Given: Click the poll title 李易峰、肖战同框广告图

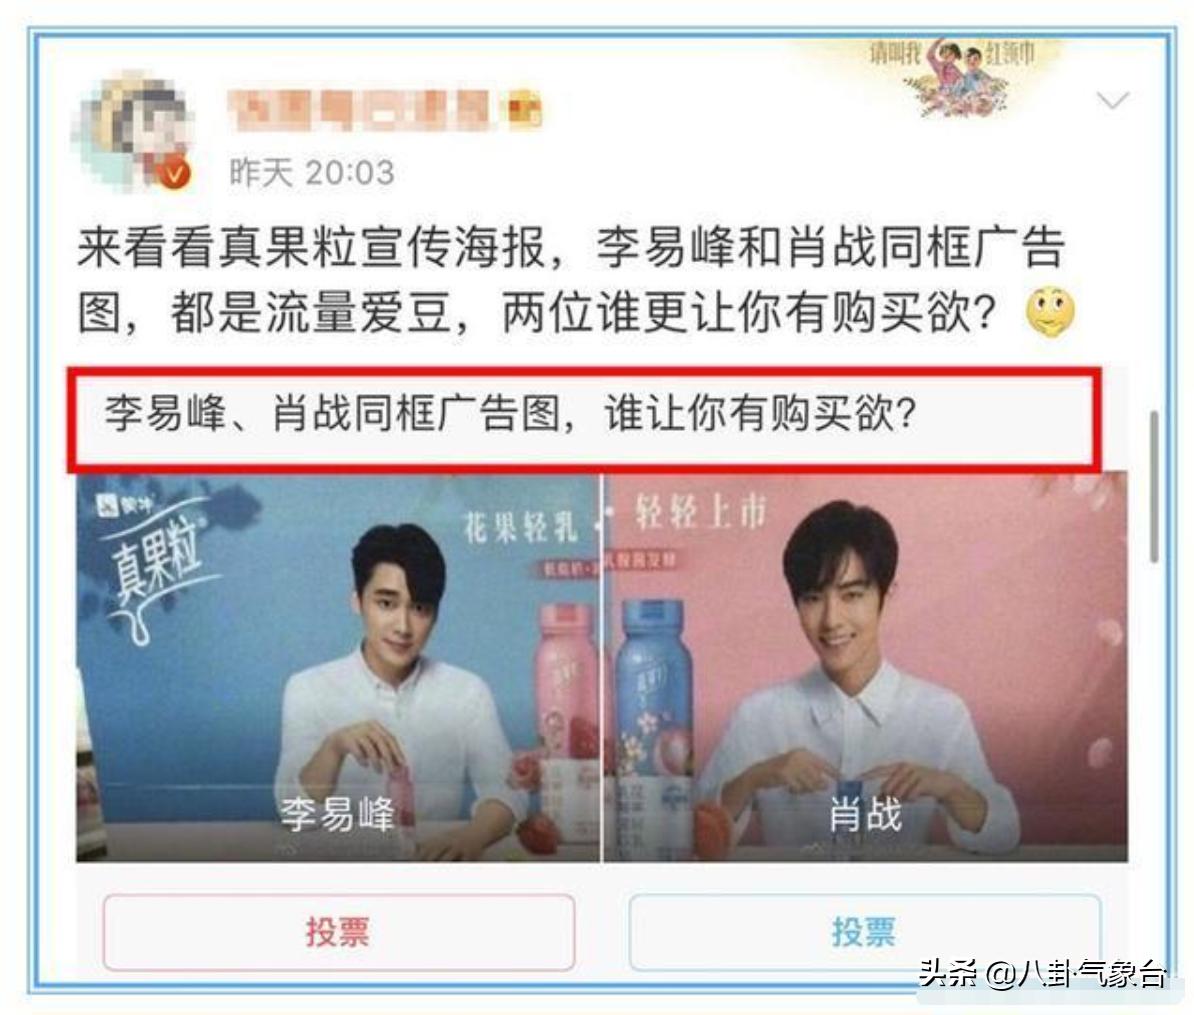Looking at the screenshot, I should pyautogui.click(x=340, y=413).
